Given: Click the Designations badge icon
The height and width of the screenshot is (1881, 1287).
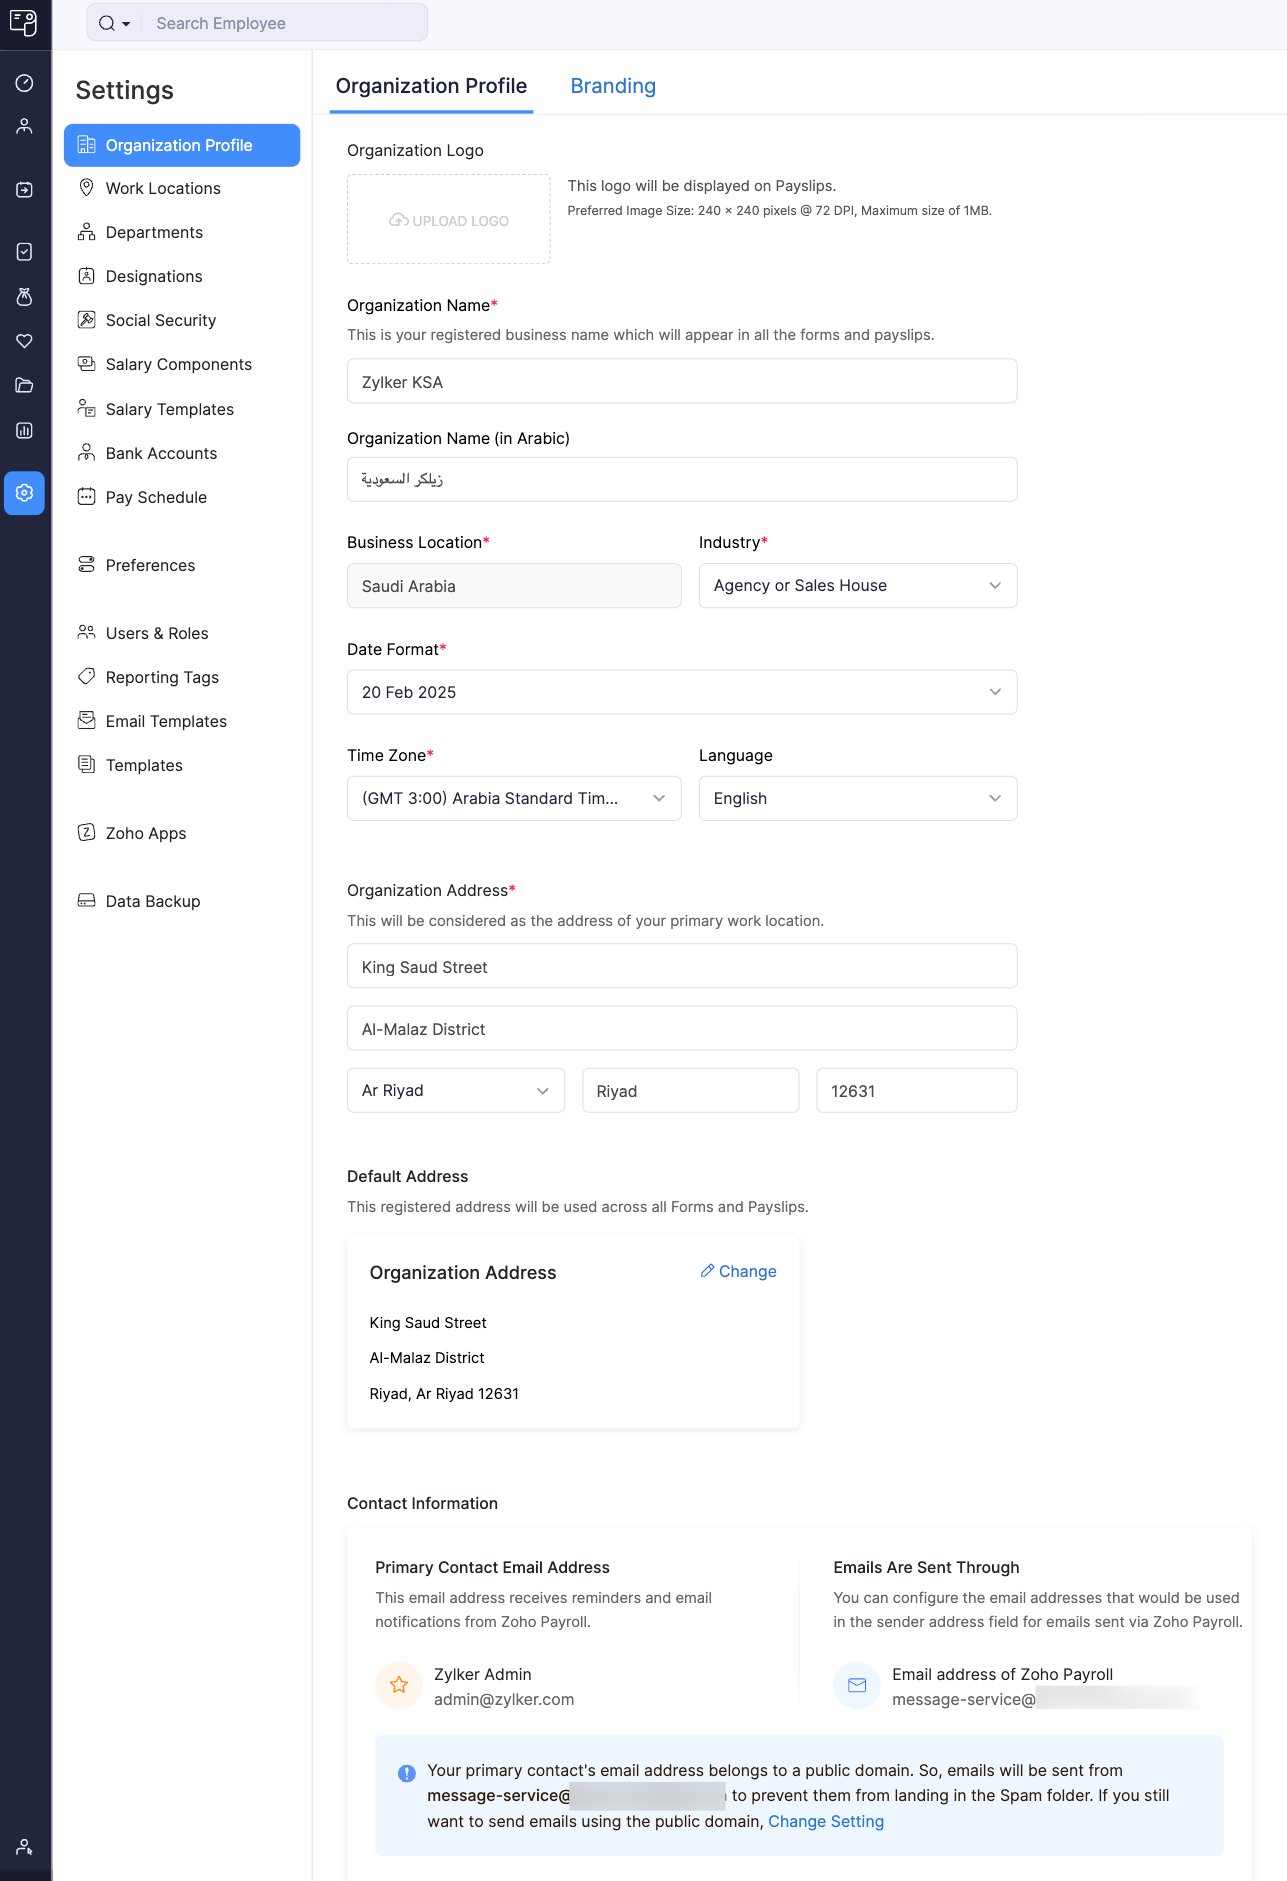Looking at the screenshot, I should [x=87, y=276].
